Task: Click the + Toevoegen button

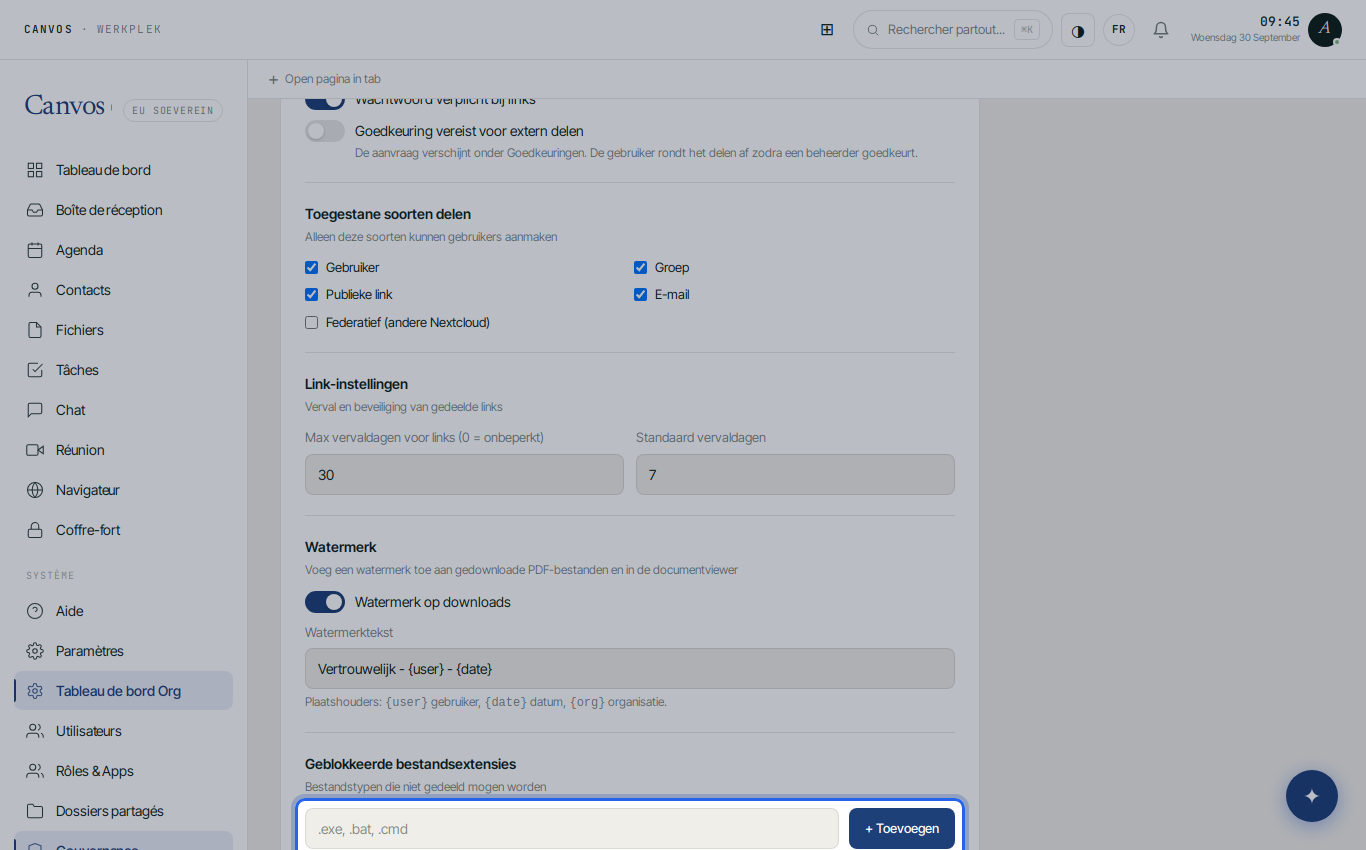Action: [x=902, y=828]
